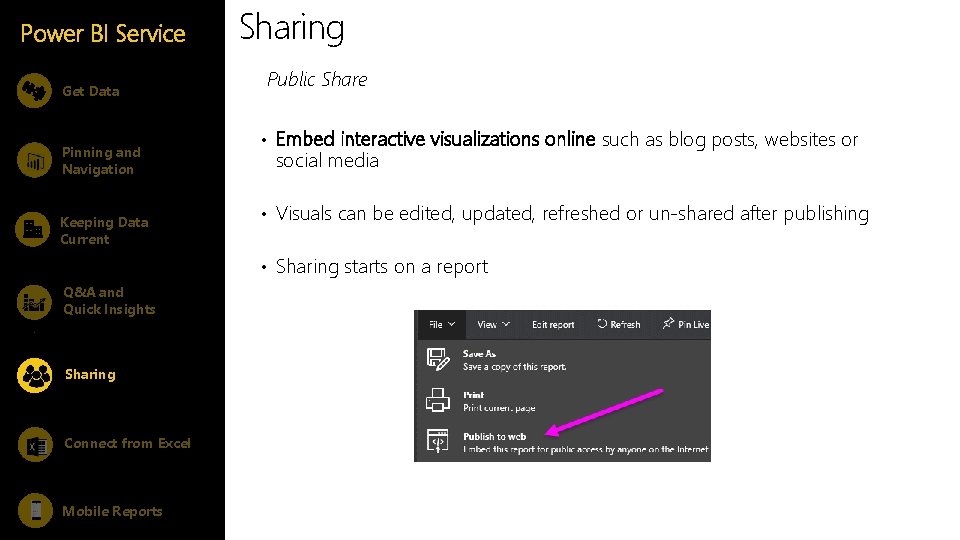Click the bold 'Embed interactive visualizations online' text
Viewport: 960px width, 540px height.
tap(435, 139)
